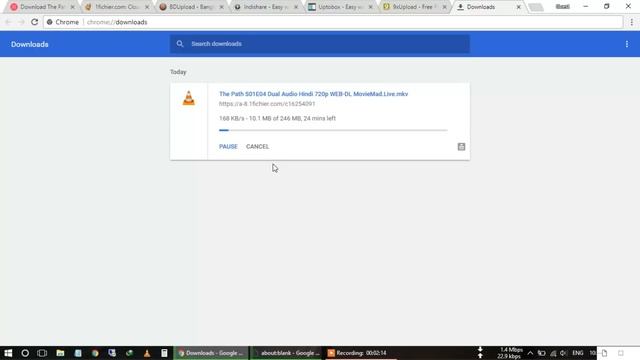Viewport: 640px width, 360px height.
Task: Switch to 9xUpload tab
Action: (x=414, y=7)
